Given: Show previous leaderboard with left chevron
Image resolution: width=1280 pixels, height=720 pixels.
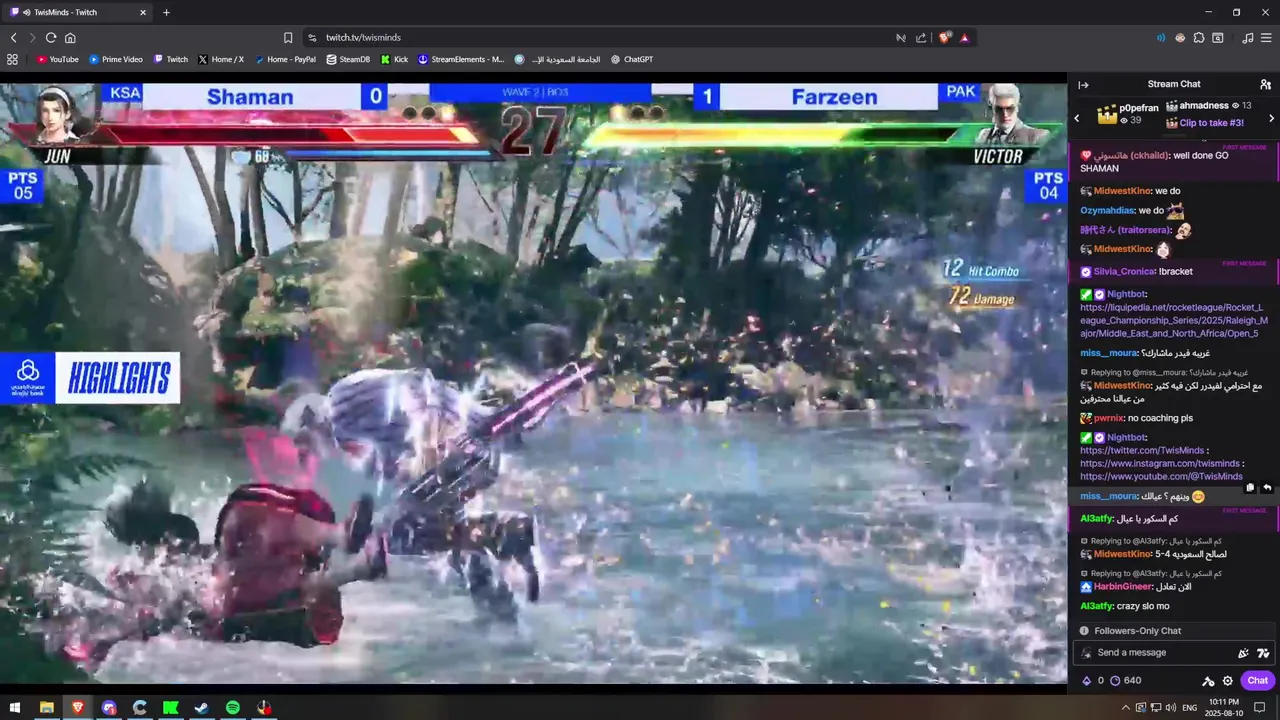Looking at the screenshot, I should click(1077, 118).
